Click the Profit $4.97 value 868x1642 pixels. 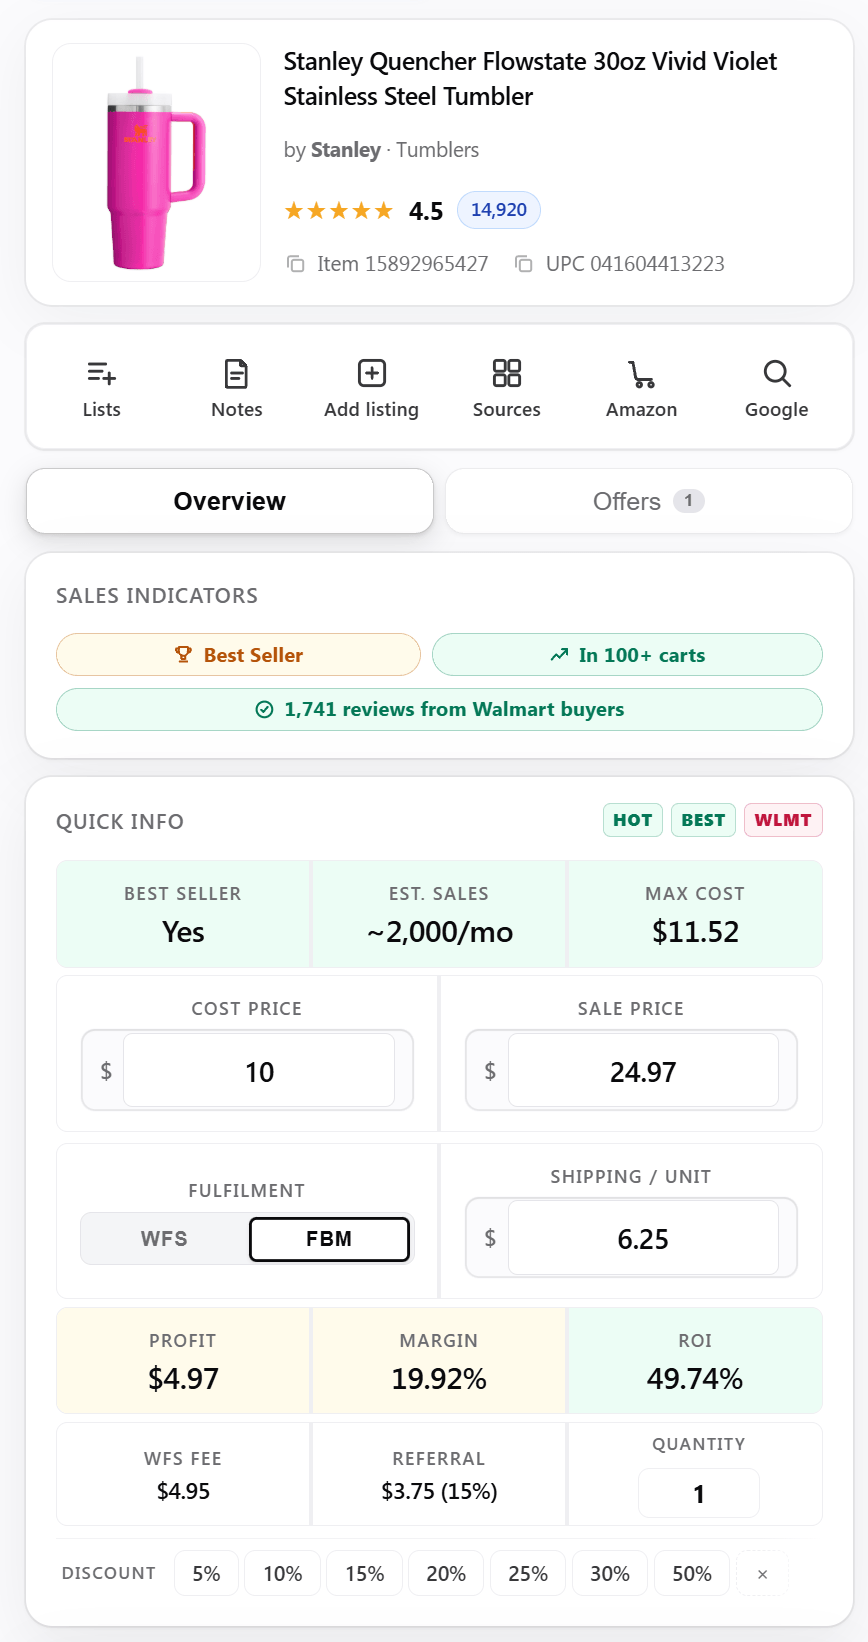coord(183,1379)
